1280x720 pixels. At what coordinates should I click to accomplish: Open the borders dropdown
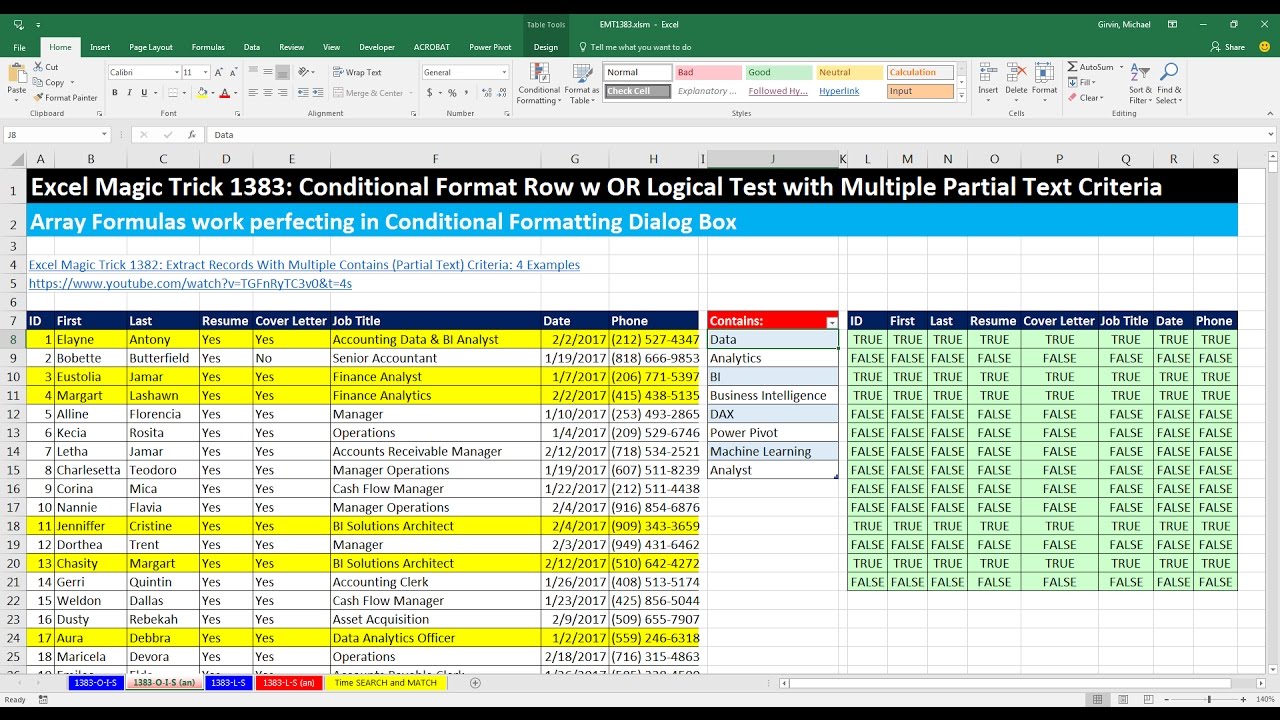[x=182, y=93]
